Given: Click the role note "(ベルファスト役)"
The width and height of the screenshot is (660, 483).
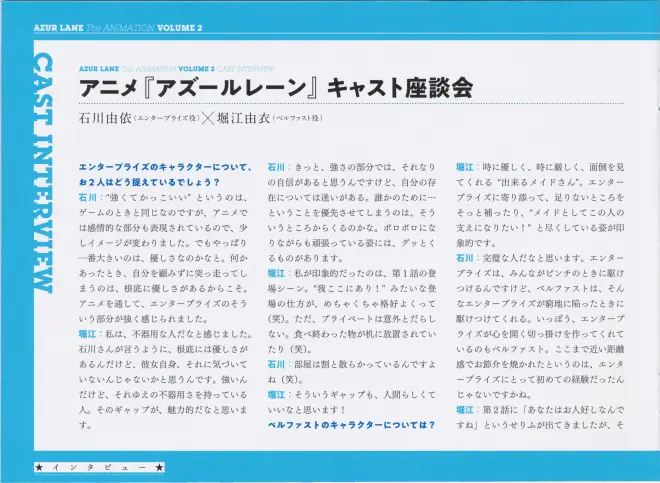Looking at the screenshot, I should [x=298, y=119].
